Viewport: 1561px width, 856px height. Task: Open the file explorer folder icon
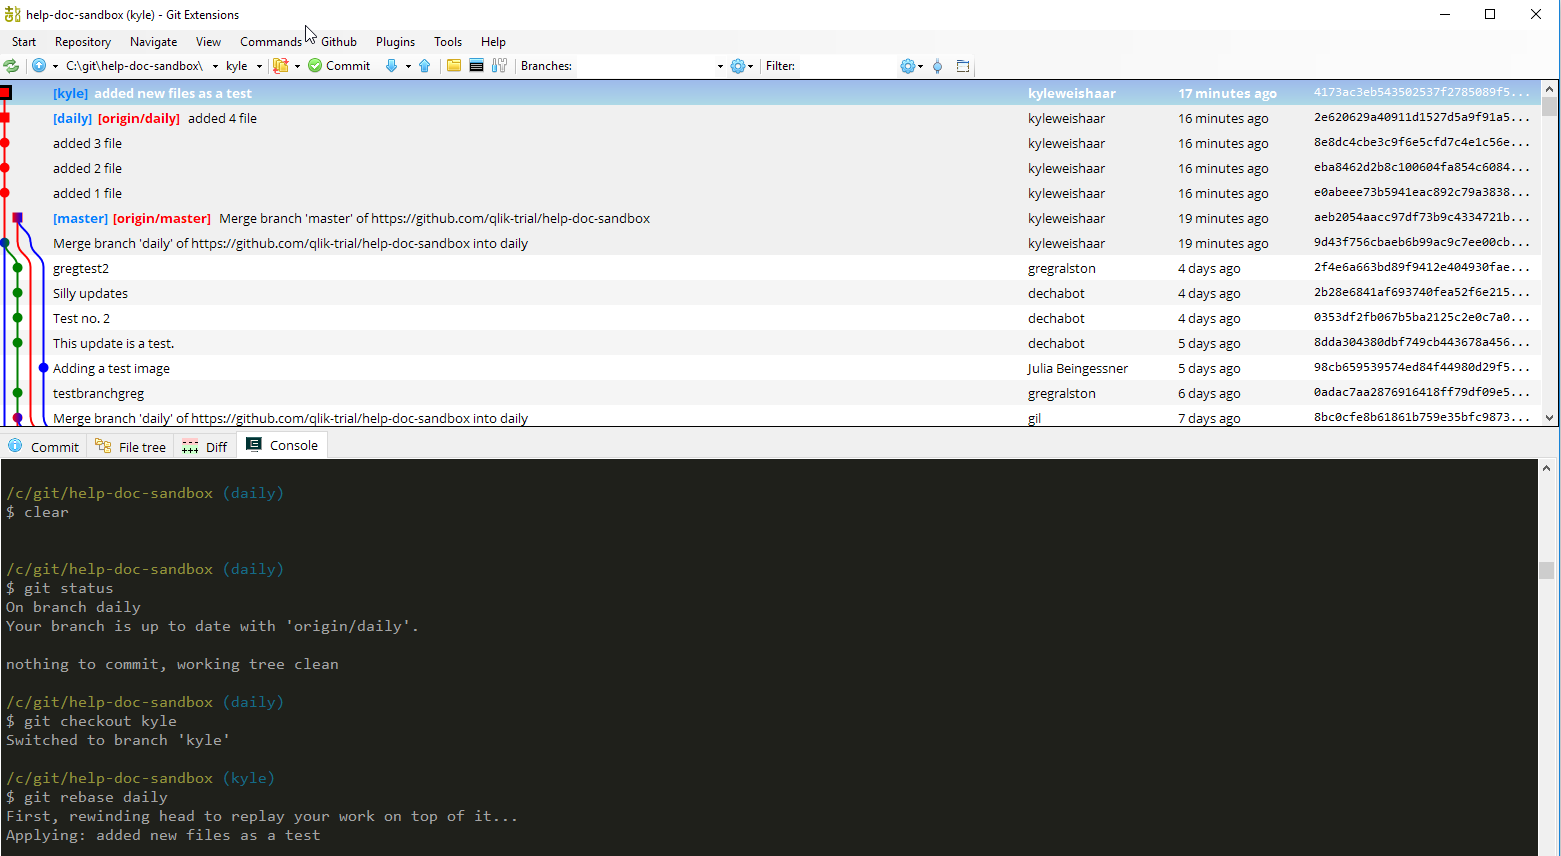(x=454, y=66)
